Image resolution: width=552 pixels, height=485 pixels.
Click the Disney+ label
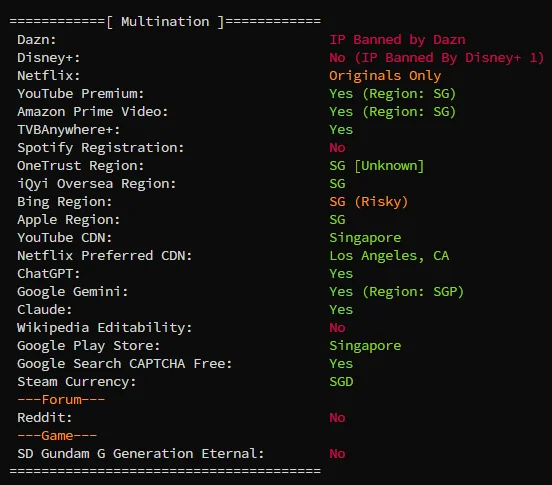click(x=49, y=58)
